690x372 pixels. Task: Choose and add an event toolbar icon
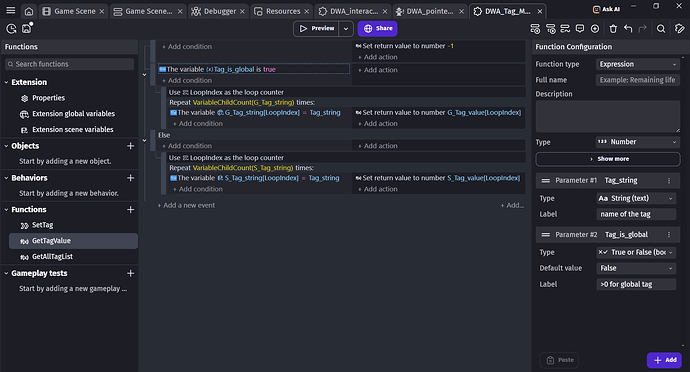click(x=565, y=29)
